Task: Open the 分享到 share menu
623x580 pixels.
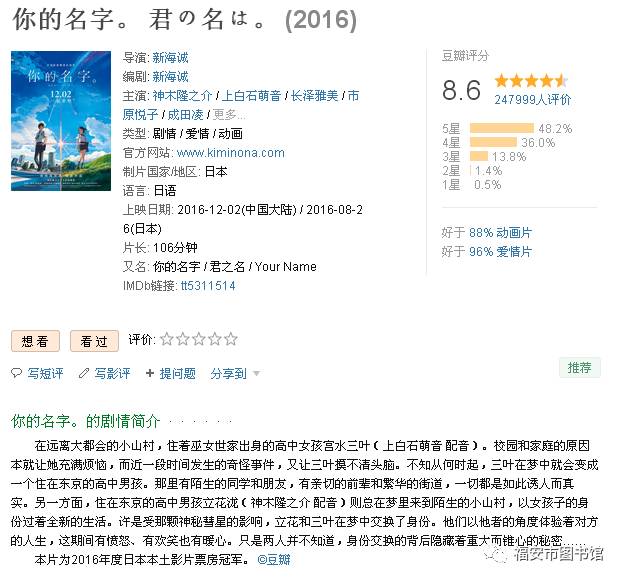Action: click(x=229, y=373)
